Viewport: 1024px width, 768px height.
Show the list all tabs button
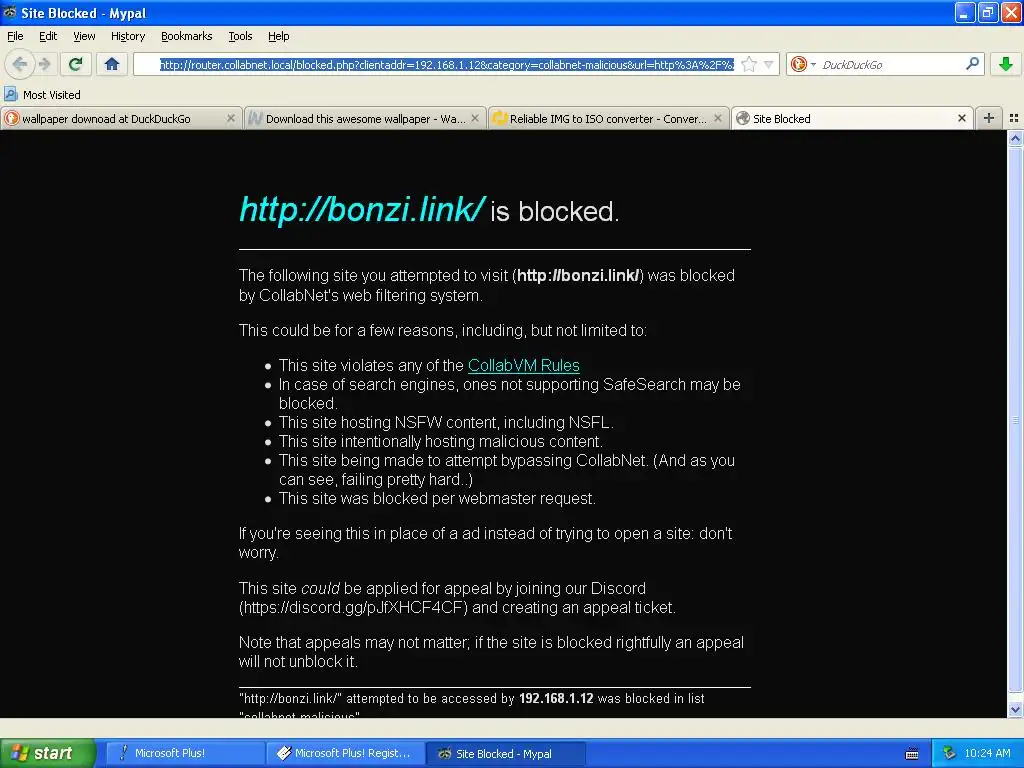click(x=1014, y=118)
